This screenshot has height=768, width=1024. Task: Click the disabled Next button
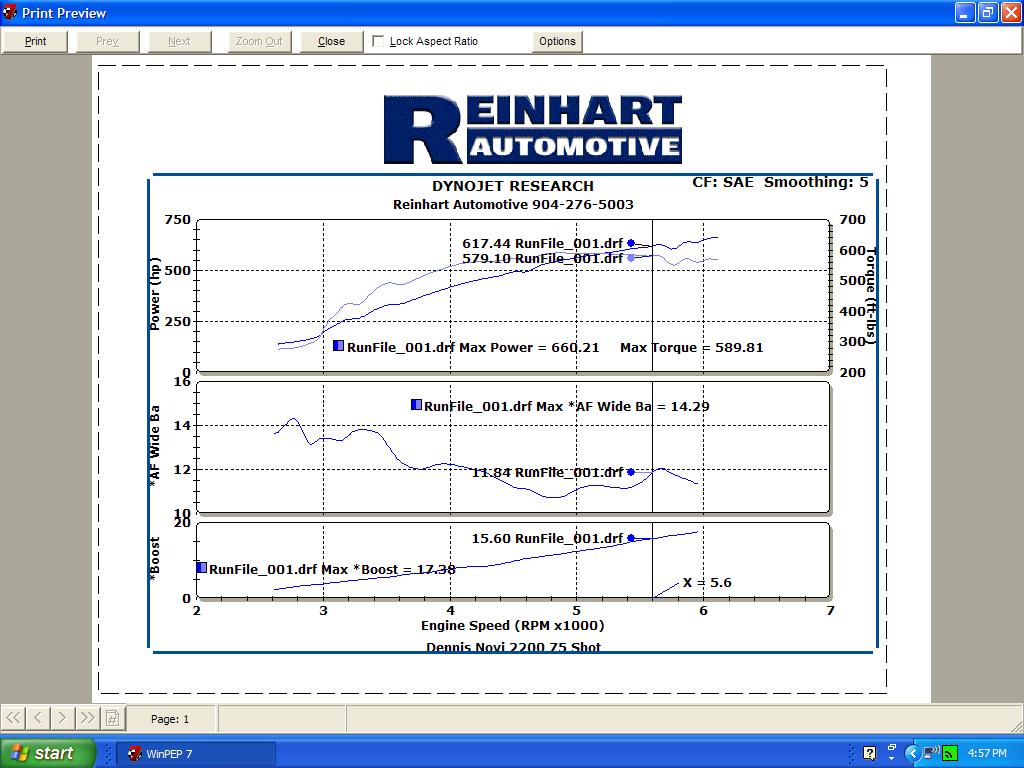coord(179,41)
